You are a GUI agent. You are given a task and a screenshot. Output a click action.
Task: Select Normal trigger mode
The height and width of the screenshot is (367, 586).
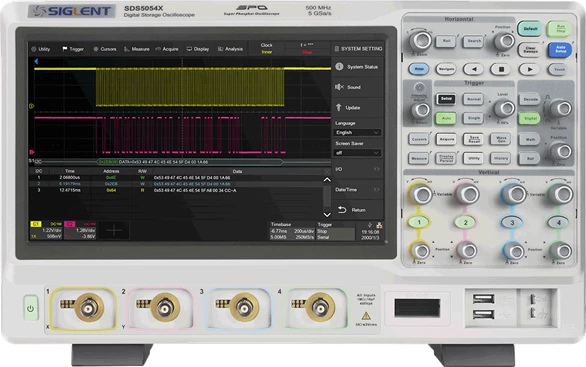point(474,99)
